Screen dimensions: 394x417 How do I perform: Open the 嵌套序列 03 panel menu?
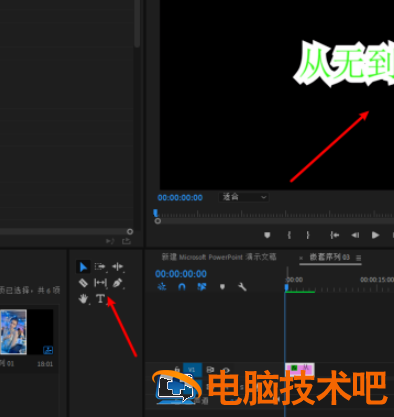(x=358, y=258)
